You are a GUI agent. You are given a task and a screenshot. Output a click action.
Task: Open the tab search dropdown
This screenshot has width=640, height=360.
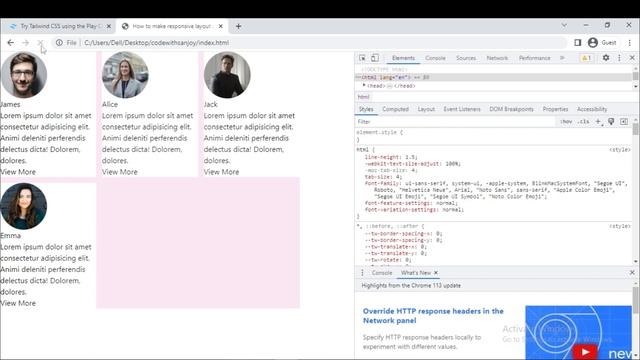(564, 25)
